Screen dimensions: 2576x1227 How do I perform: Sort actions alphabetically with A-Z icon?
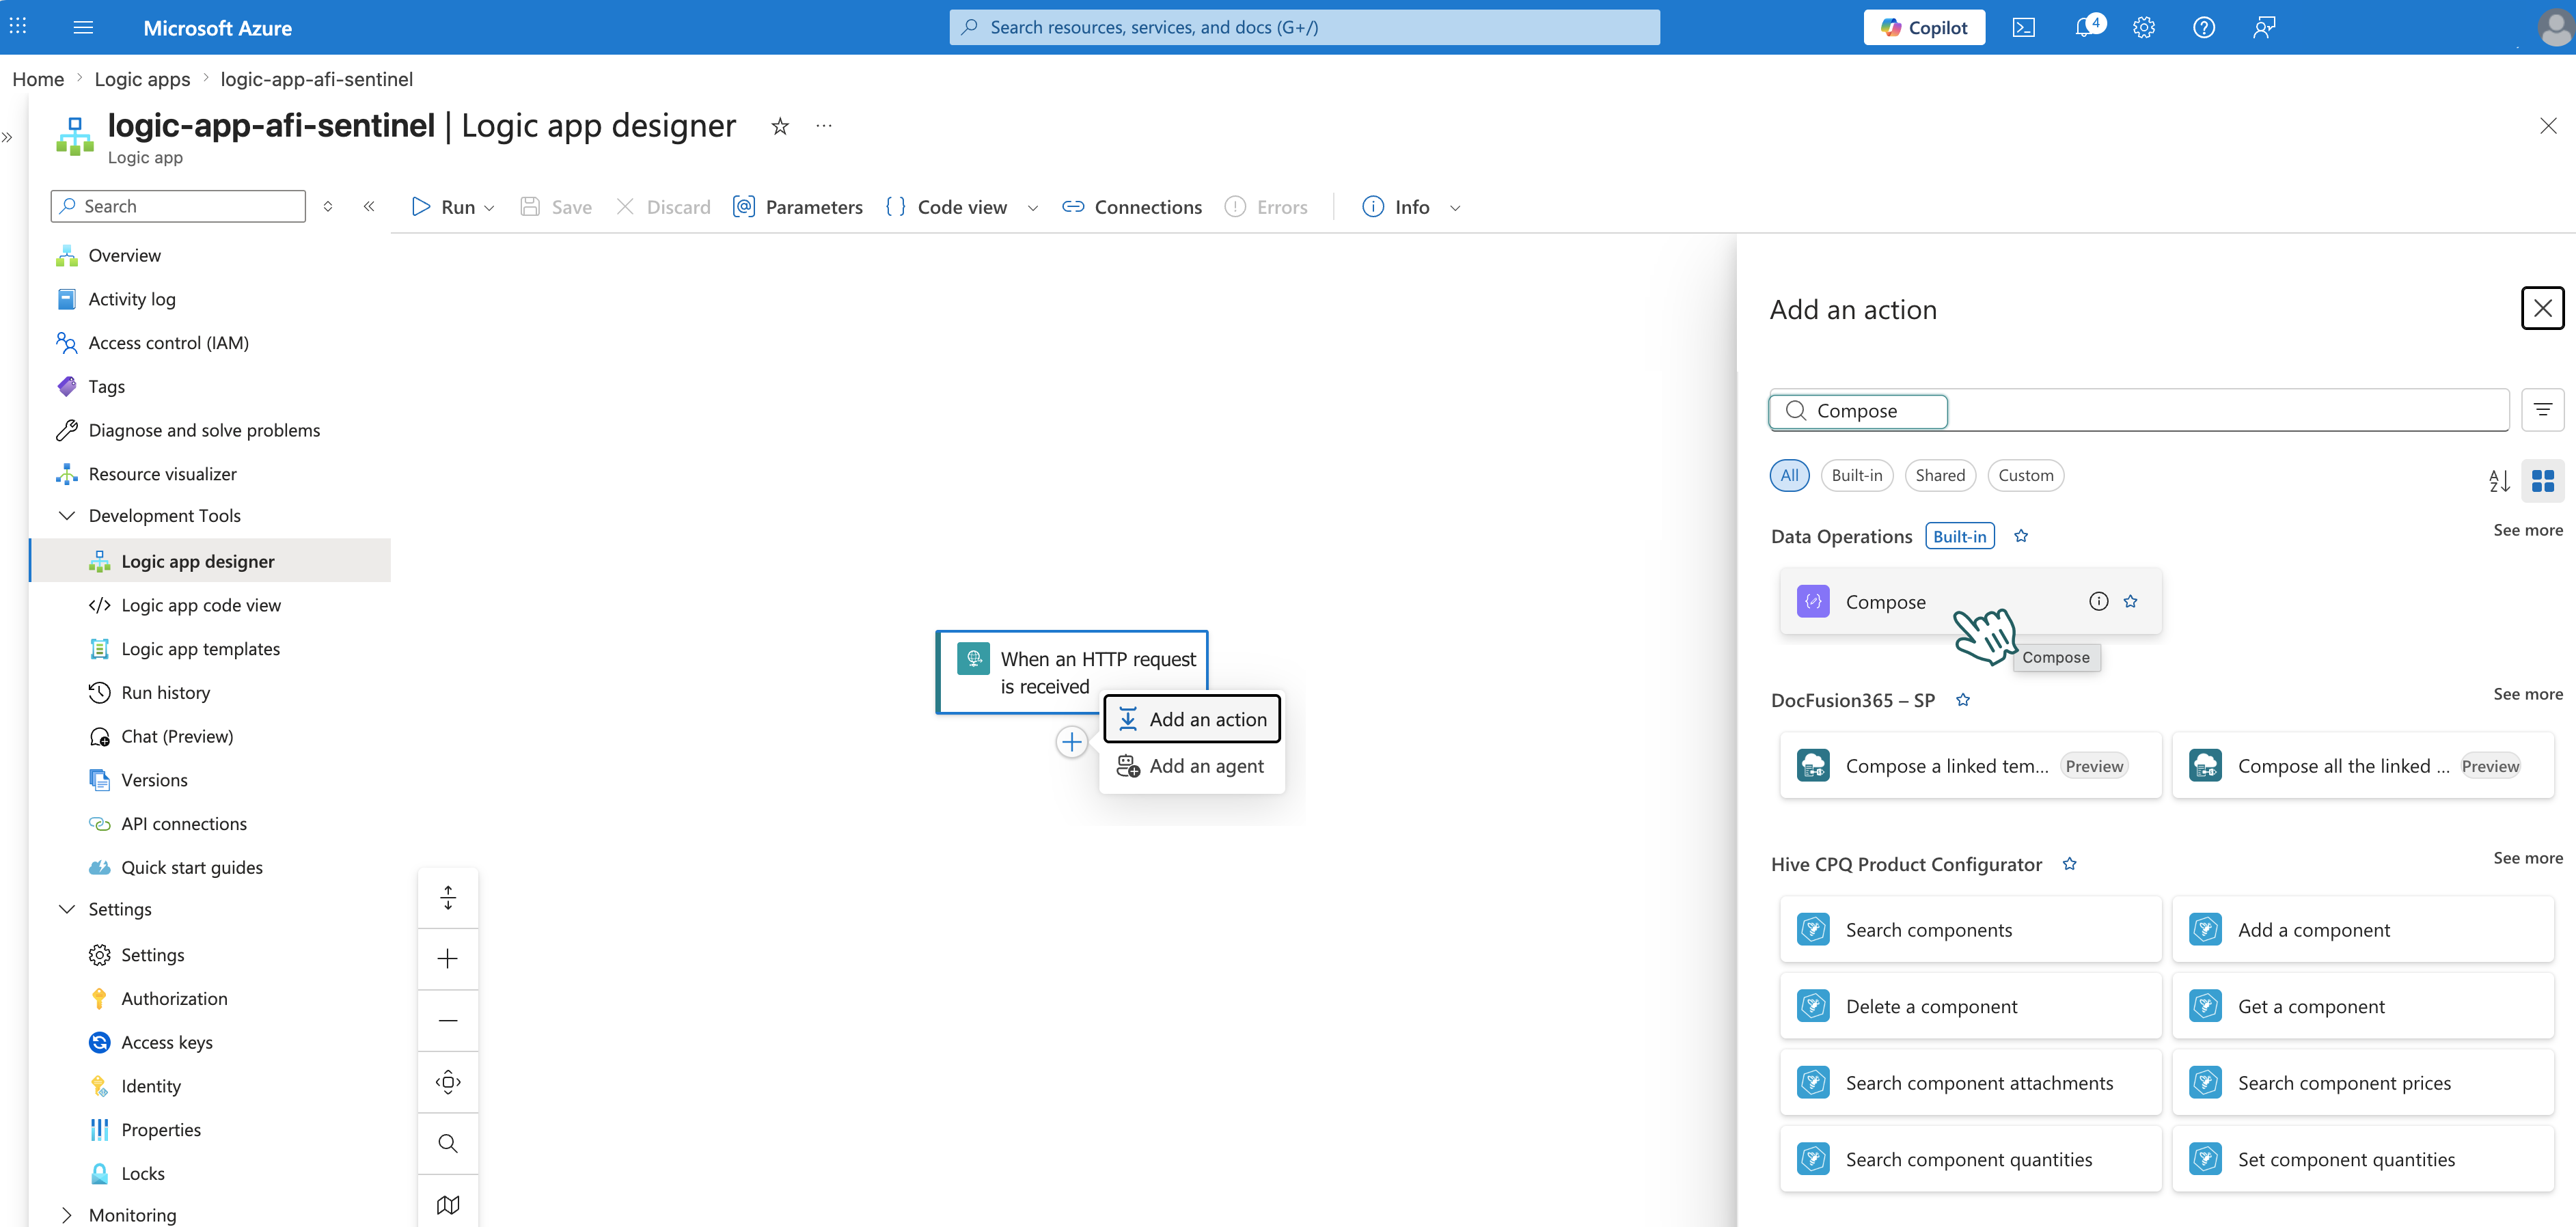coord(2499,481)
